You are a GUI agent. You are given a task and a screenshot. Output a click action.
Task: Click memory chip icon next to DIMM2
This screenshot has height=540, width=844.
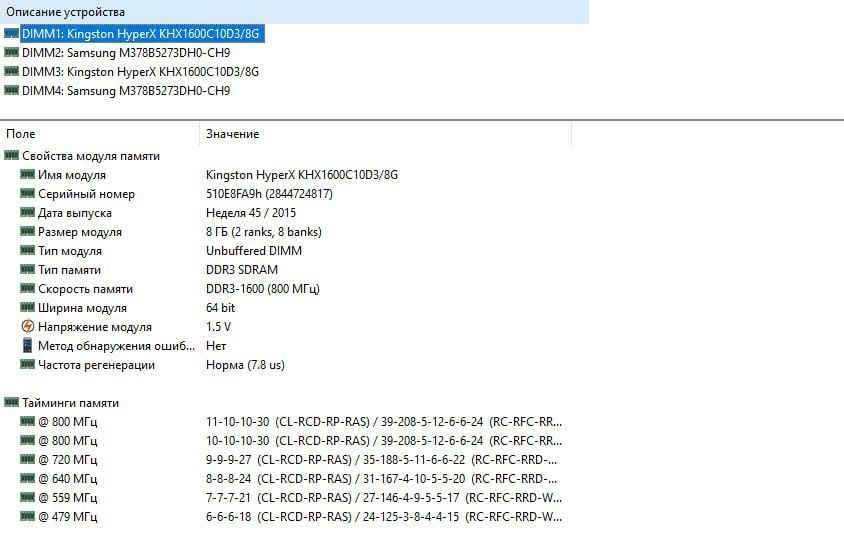click(11, 52)
